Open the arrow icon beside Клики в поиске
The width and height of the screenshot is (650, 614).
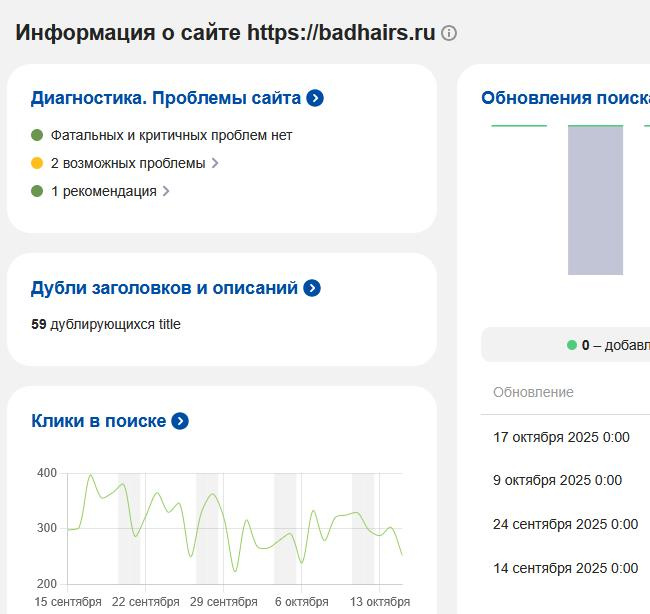[x=180, y=421]
